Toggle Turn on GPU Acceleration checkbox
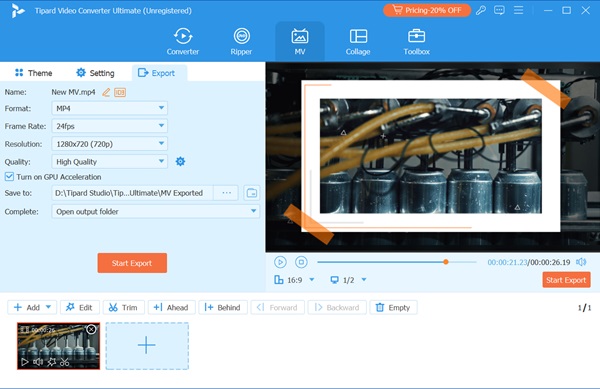Image resolution: width=600 pixels, height=389 pixels. click(x=9, y=177)
